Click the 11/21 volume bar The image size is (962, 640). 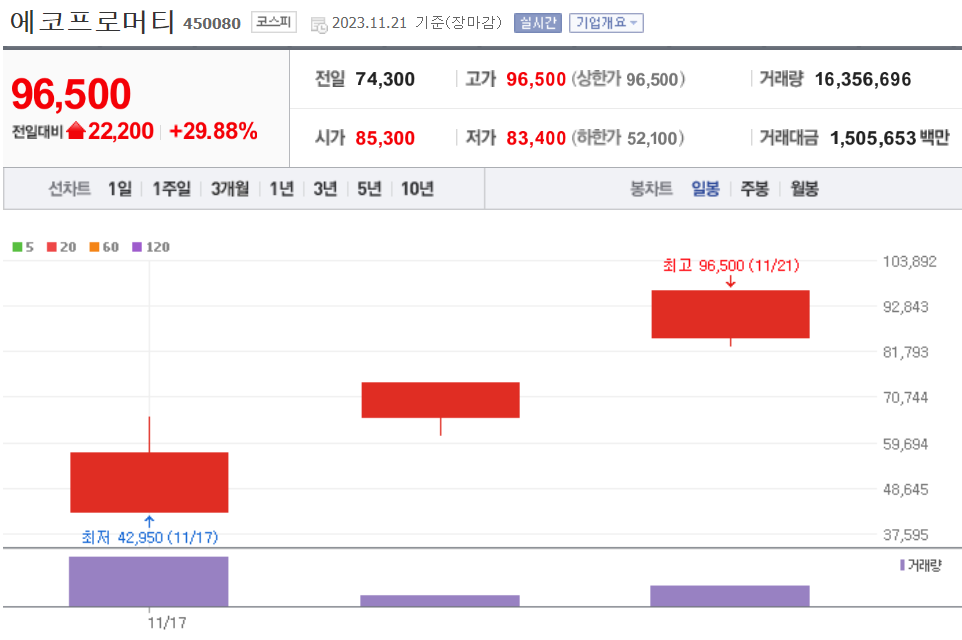[730, 596]
